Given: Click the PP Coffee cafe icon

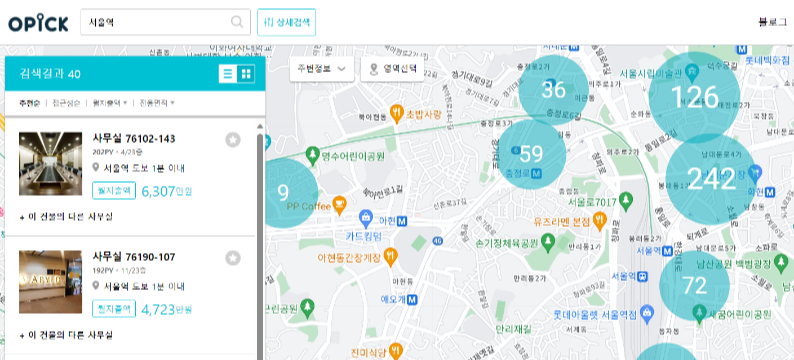Looking at the screenshot, I should point(339,205).
